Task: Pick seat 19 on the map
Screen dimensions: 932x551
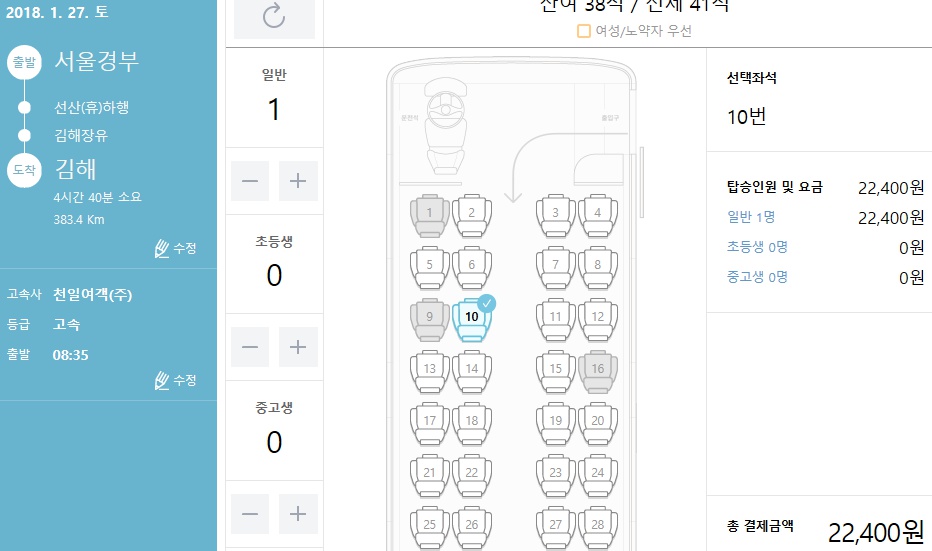Action: pyautogui.click(x=555, y=423)
